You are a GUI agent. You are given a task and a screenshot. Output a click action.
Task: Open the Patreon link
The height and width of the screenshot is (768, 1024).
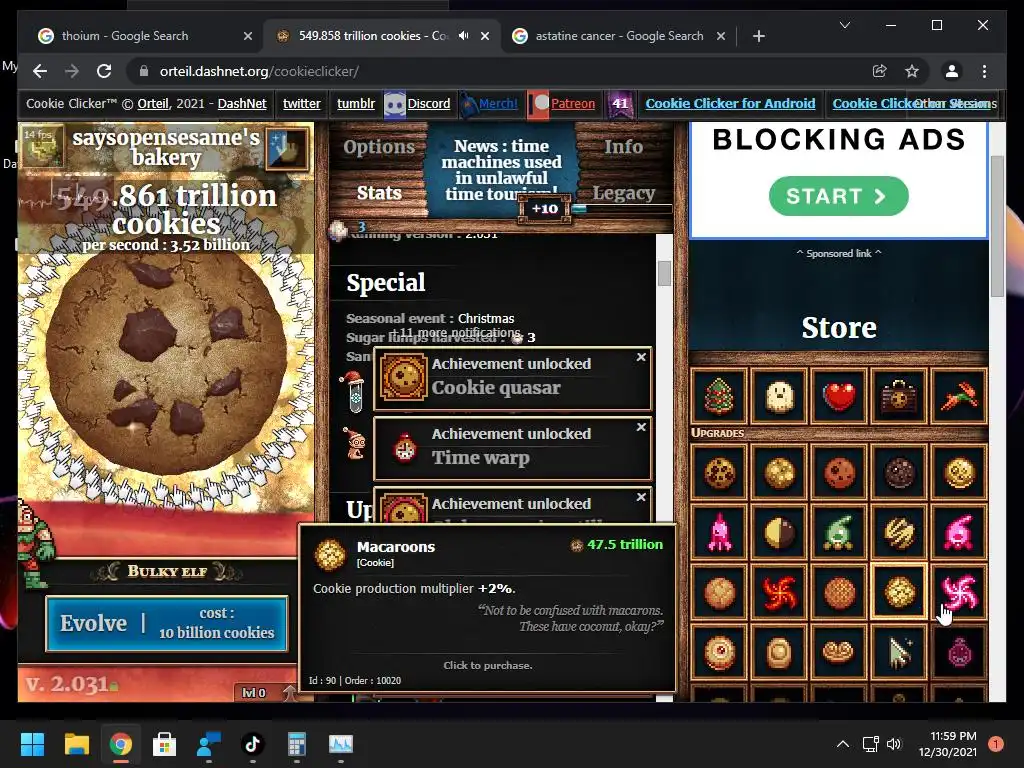pos(573,103)
